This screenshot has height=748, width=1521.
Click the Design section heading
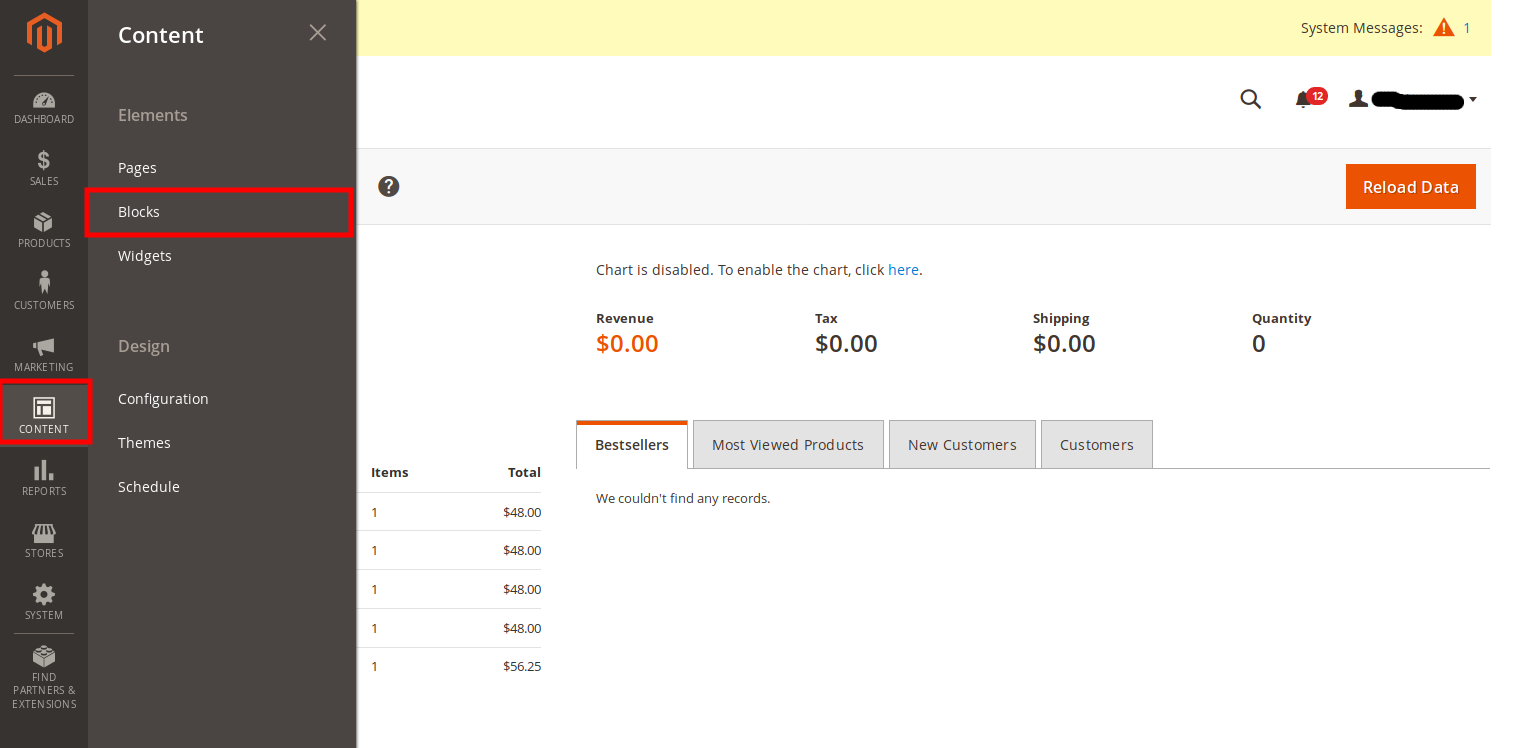click(144, 346)
